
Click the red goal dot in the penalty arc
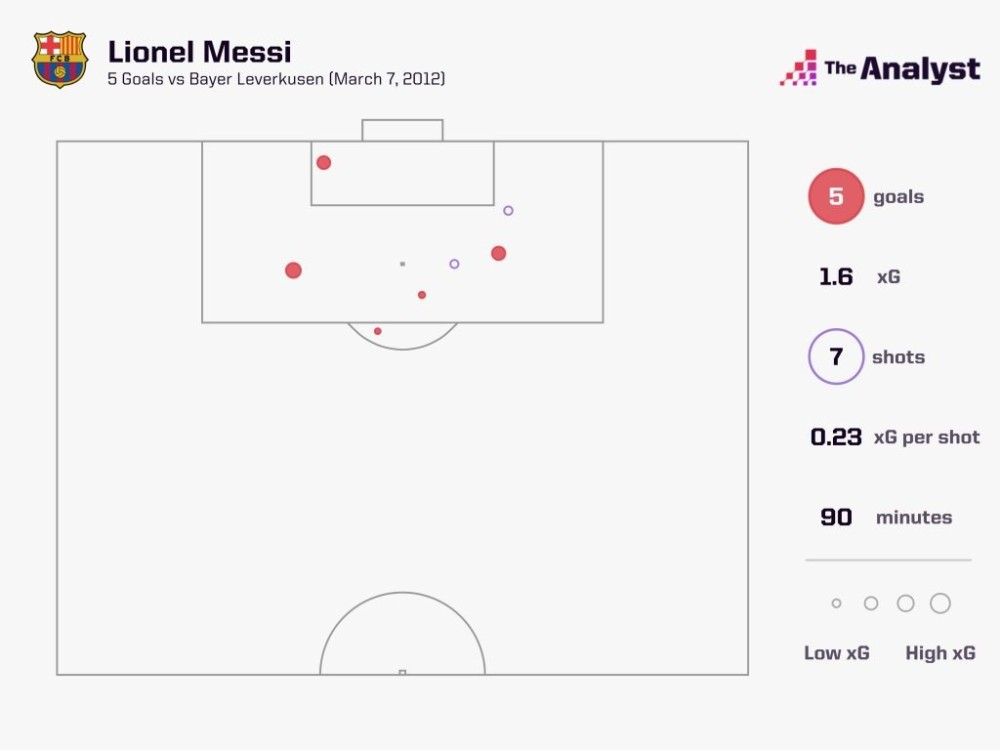pos(378,332)
